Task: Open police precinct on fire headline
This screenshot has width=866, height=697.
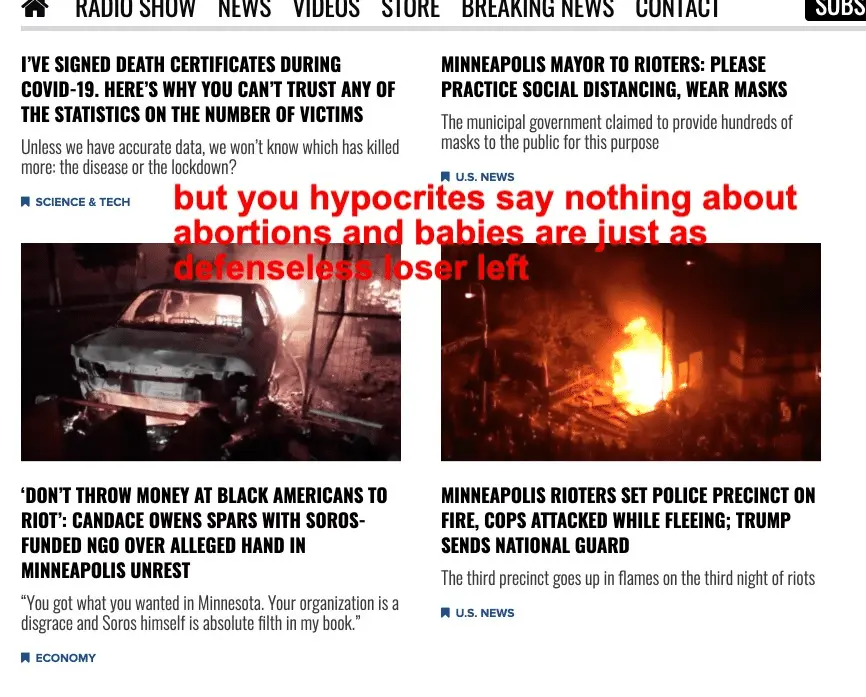Action: 628,520
